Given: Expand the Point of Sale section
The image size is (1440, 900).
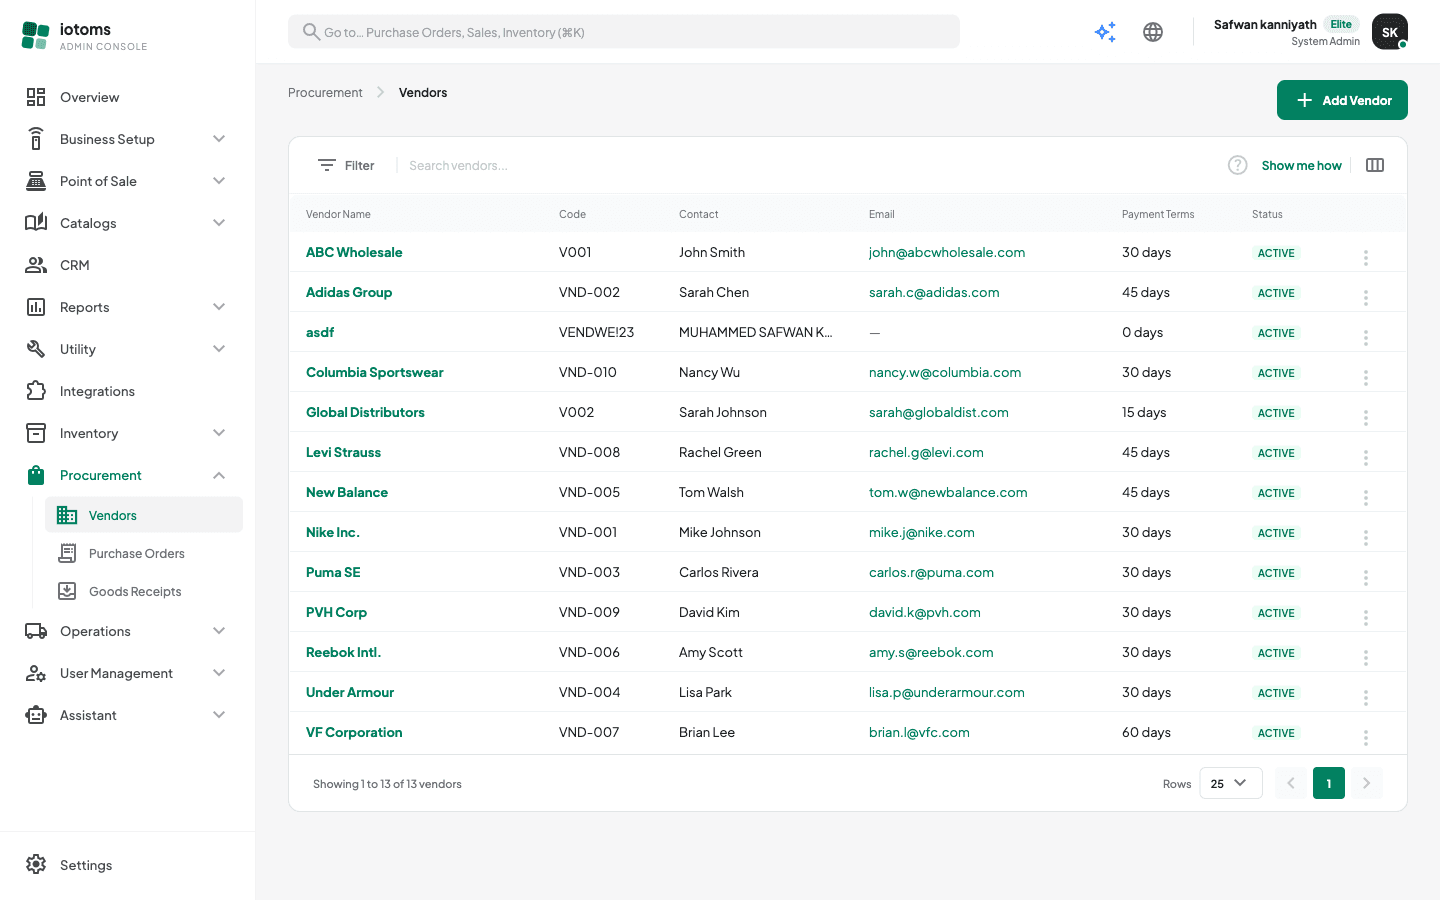Looking at the screenshot, I should point(219,181).
